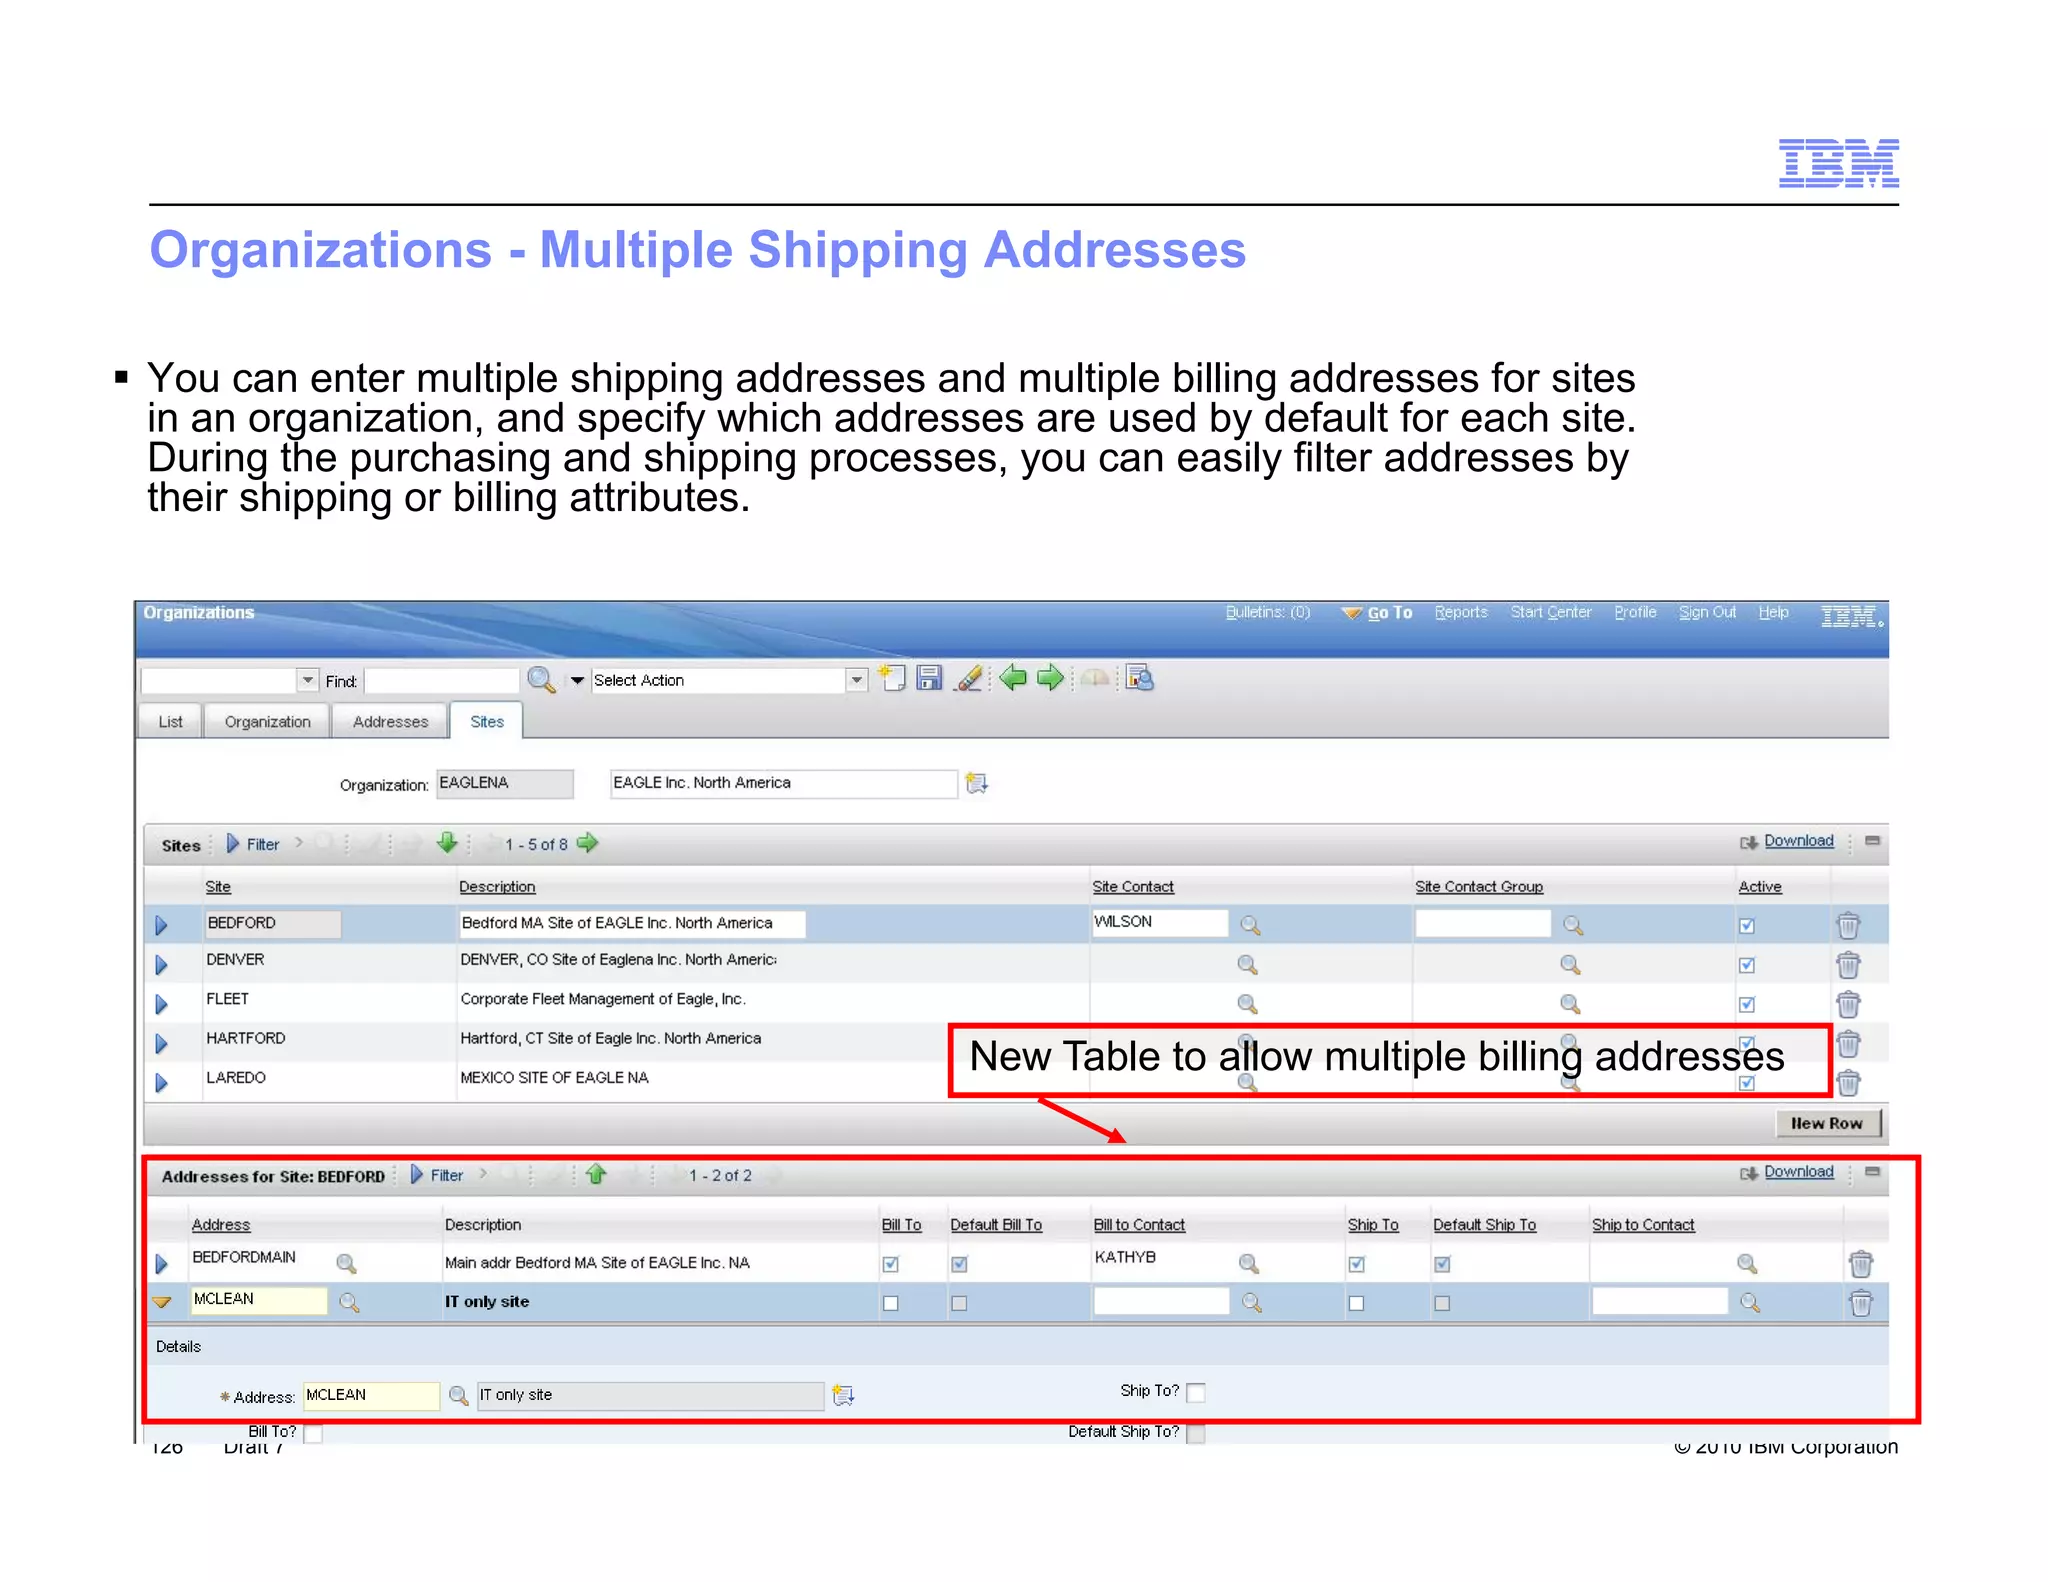This screenshot has width=2048, height=1582.
Task: Delete the BEDFORDMAIN address row with trash icon
Action: pyautogui.click(x=1860, y=1264)
